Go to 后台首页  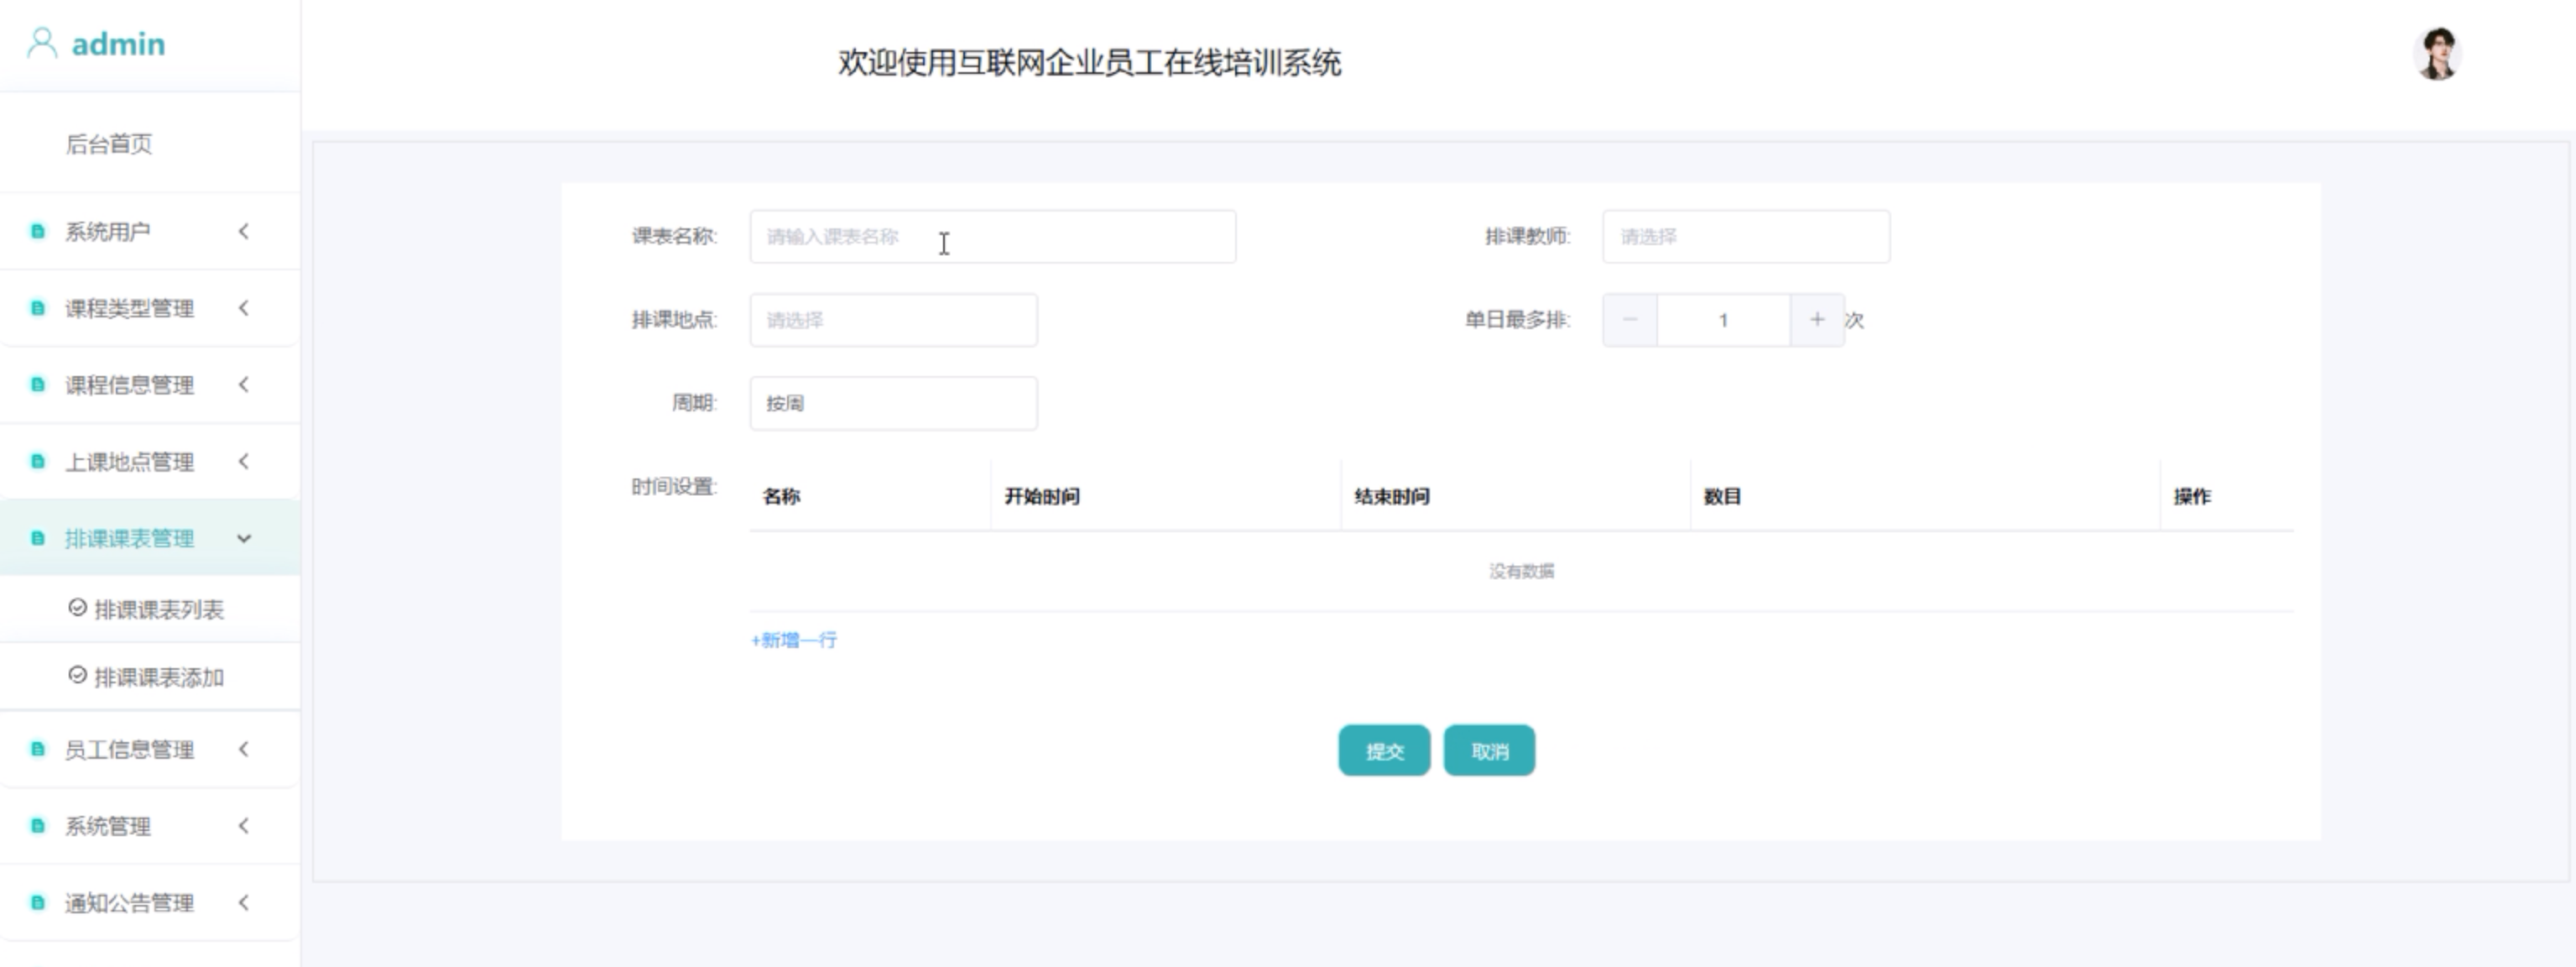tap(109, 144)
